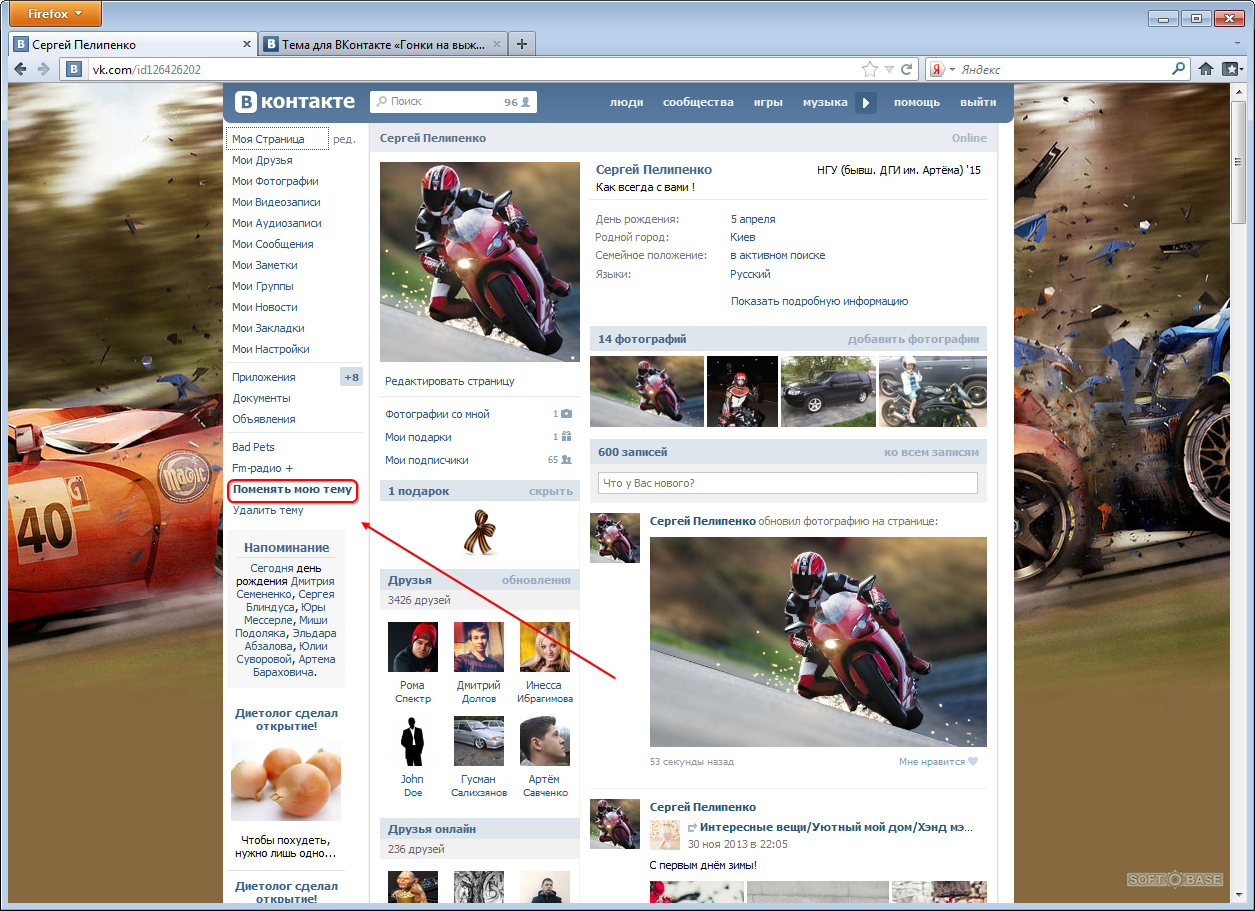1255x911 pixels.
Task: Open Мои подписчики link
Action: click(427, 460)
